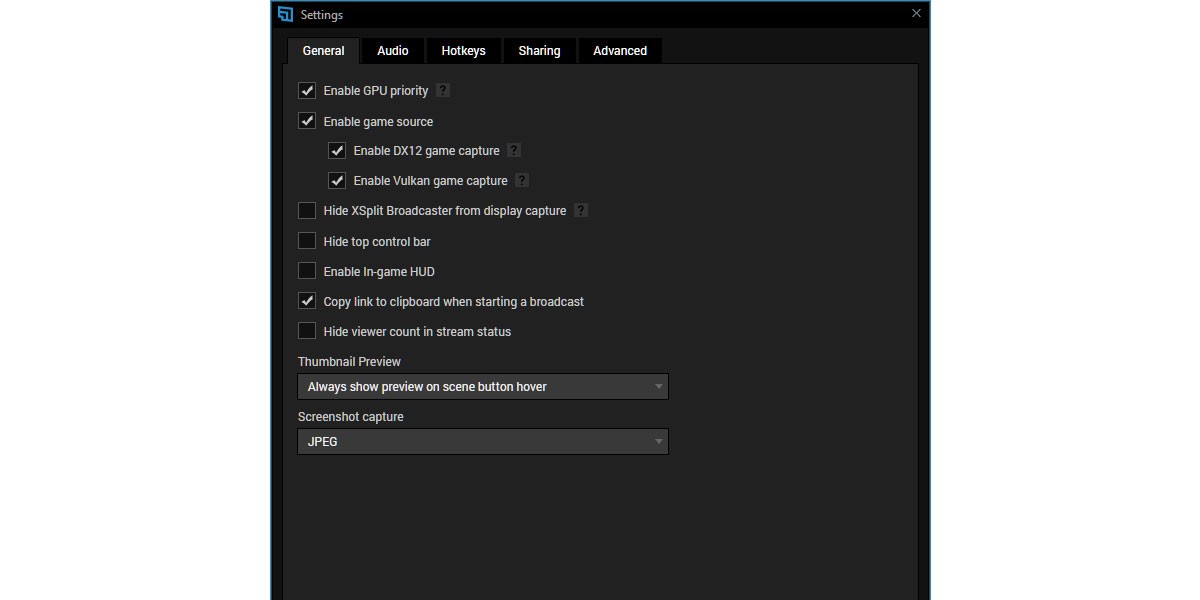
Task: Close the Settings window
Action: point(916,14)
